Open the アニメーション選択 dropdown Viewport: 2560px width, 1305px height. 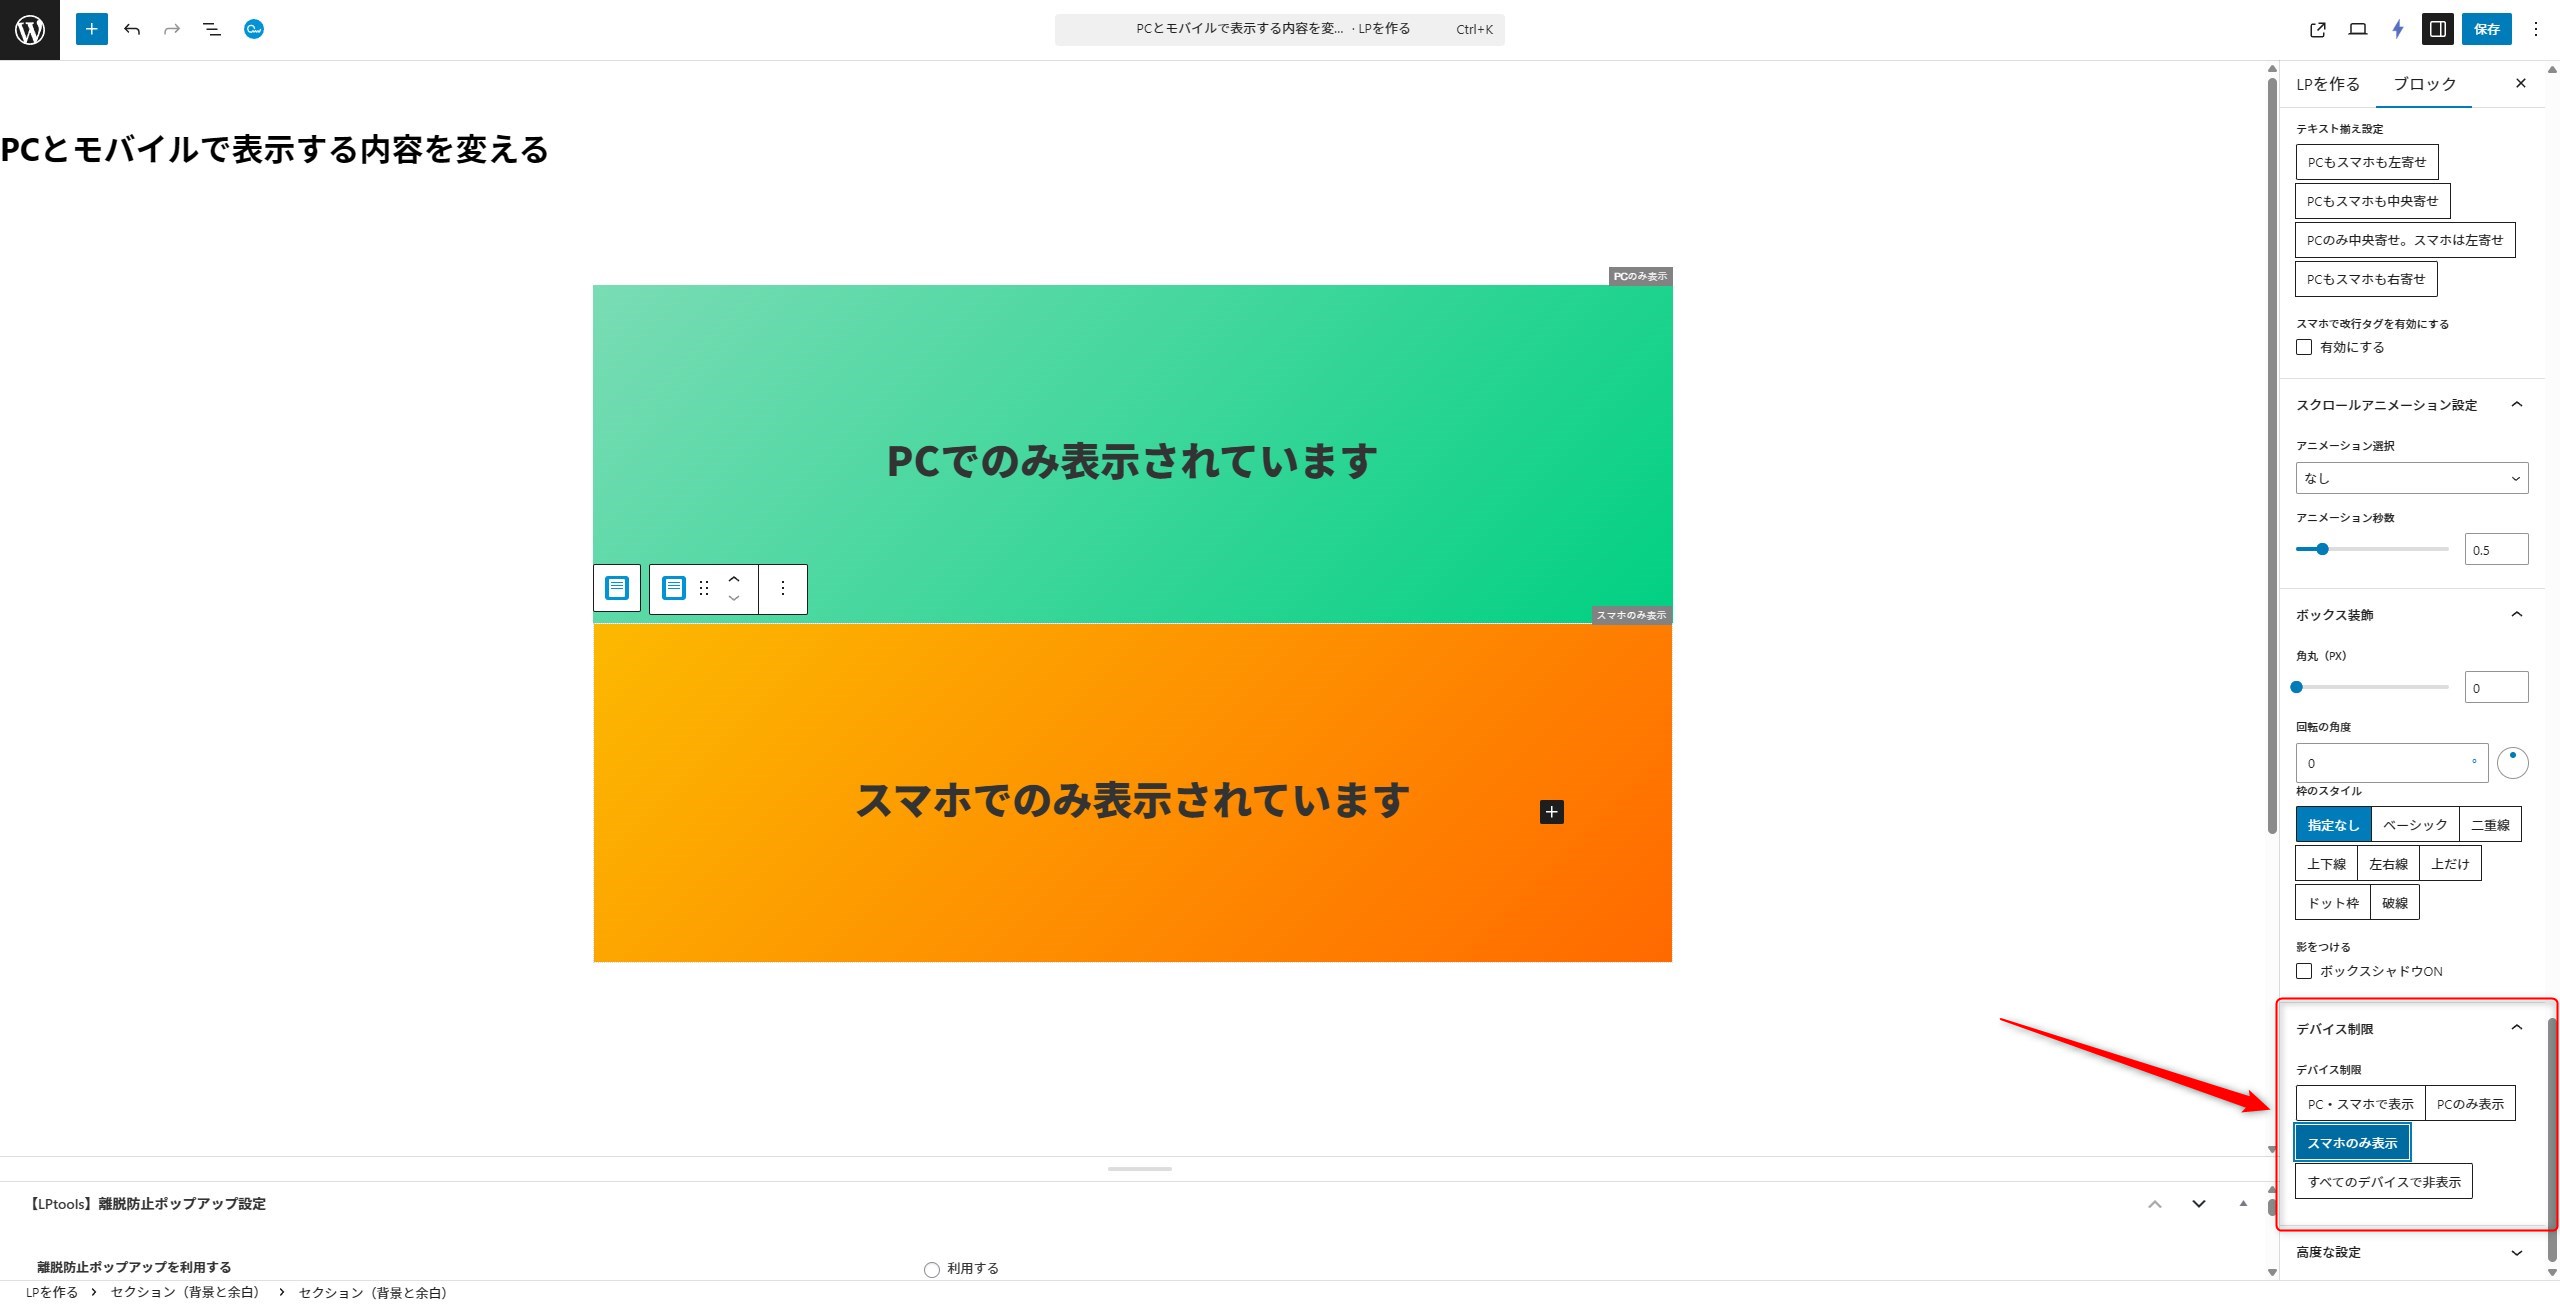[x=2411, y=478]
